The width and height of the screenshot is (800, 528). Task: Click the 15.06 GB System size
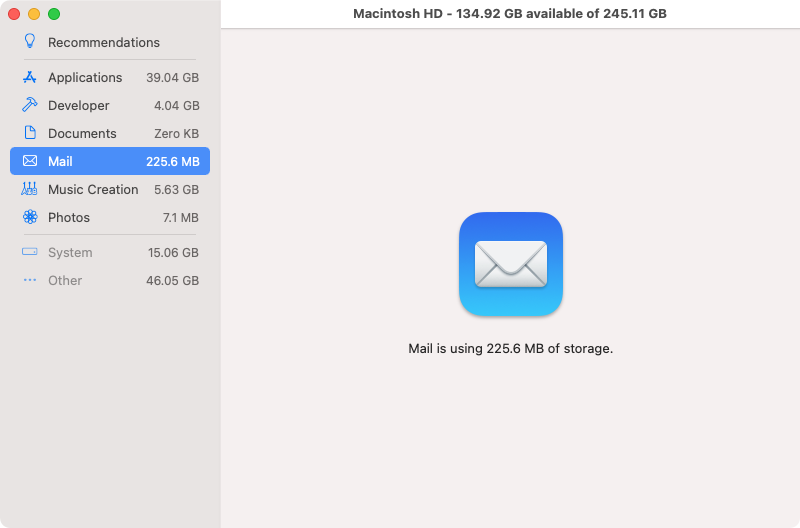pos(173,253)
